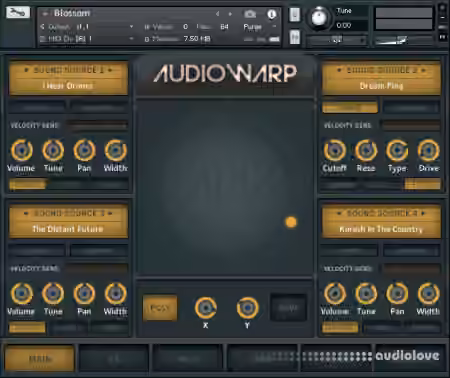The height and width of the screenshot is (378, 450).
Task: Load the previous instrument preset arrow
Action: [217, 14]
